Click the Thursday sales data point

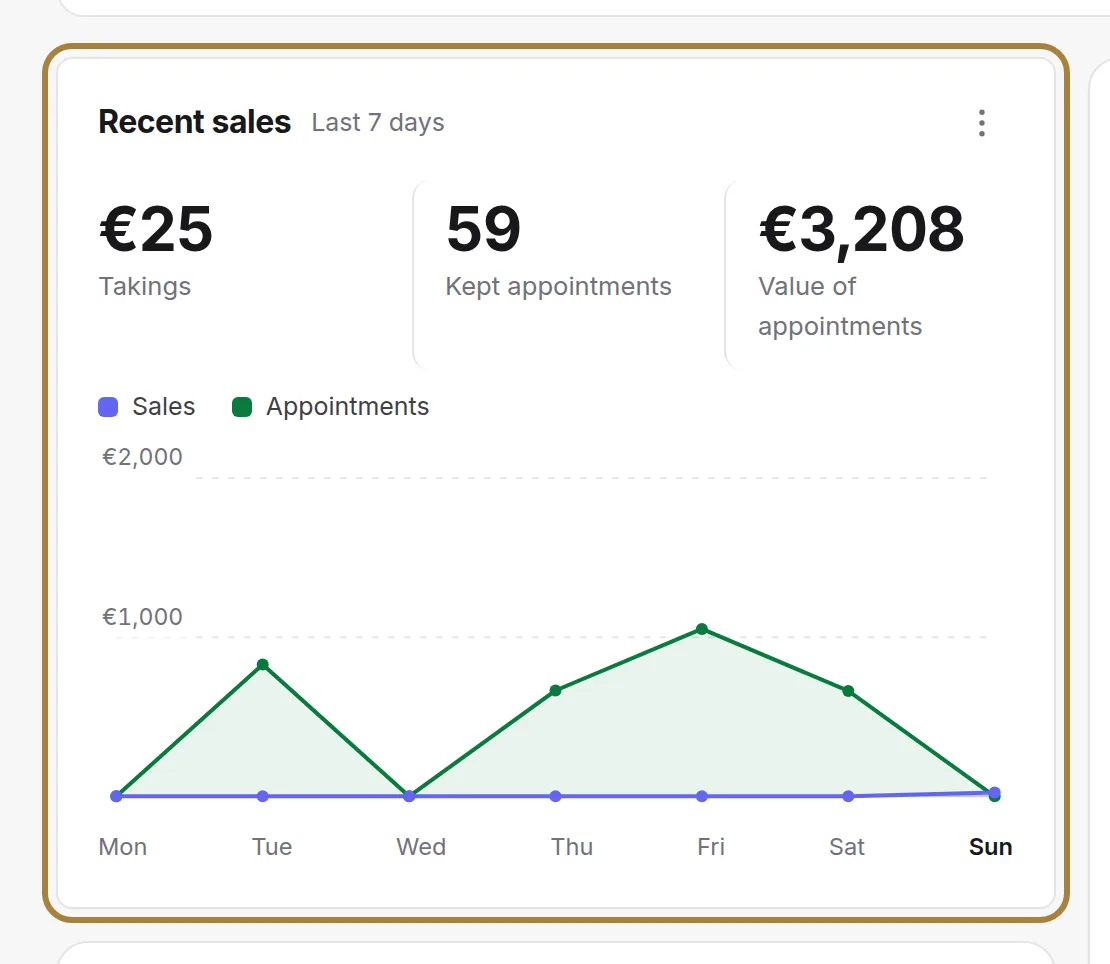[556, 796]
